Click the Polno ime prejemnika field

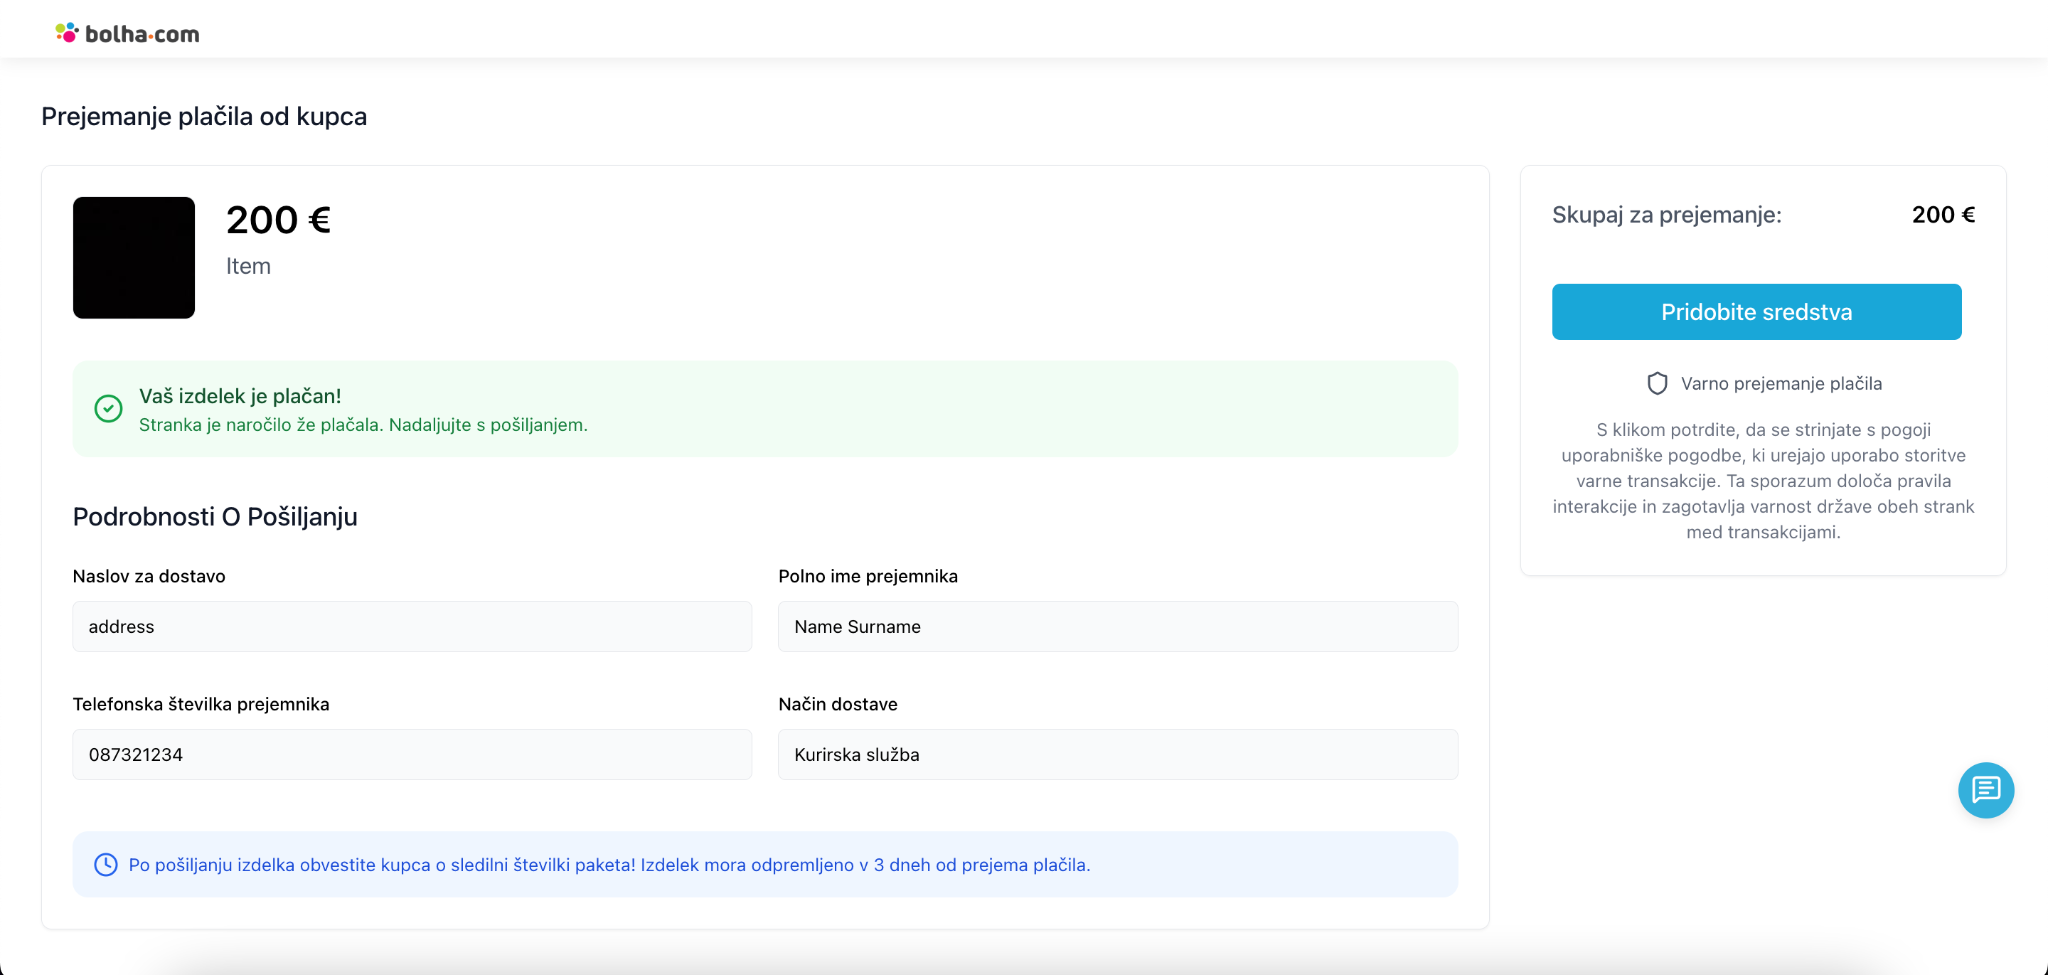(x=1117, y=627)
